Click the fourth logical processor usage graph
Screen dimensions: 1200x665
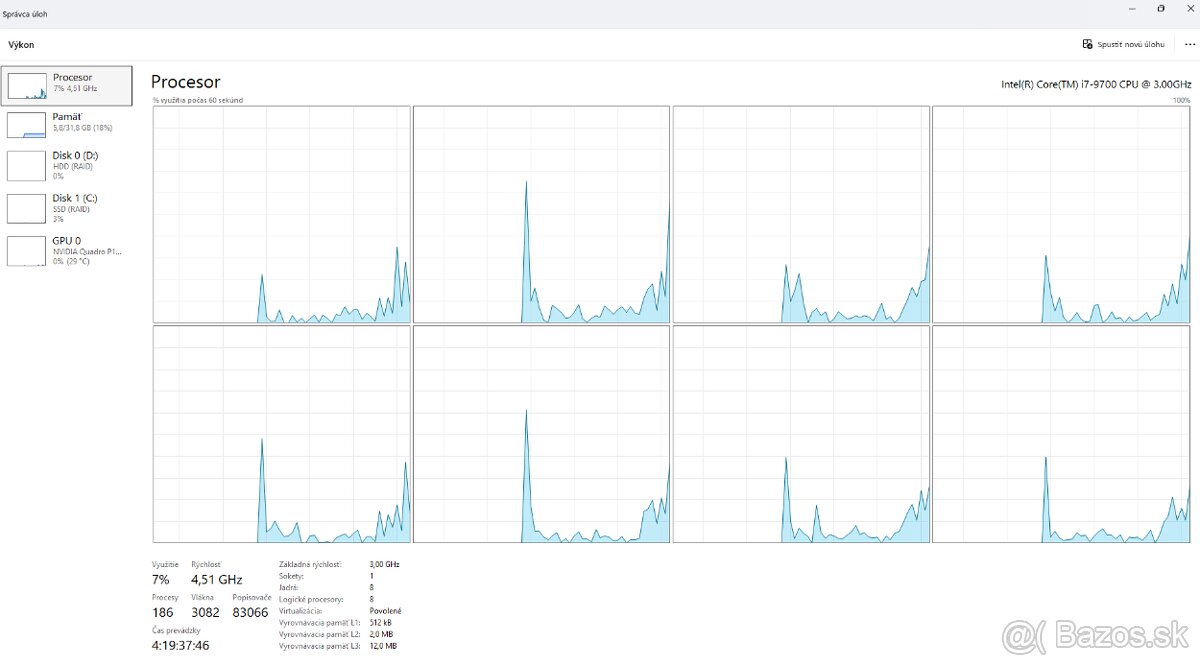(1061, 214)
